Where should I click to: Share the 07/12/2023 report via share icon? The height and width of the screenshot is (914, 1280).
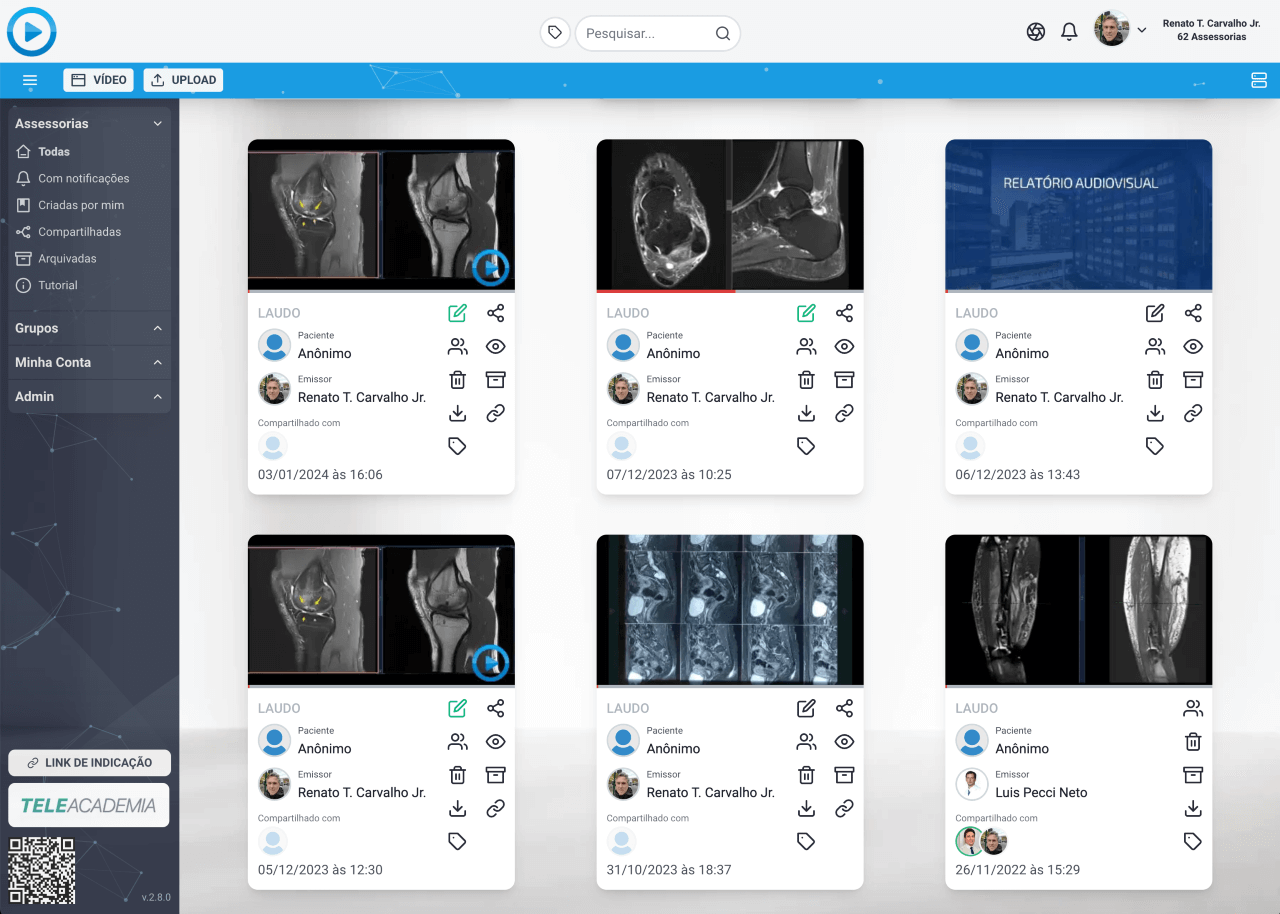(844, 313)
